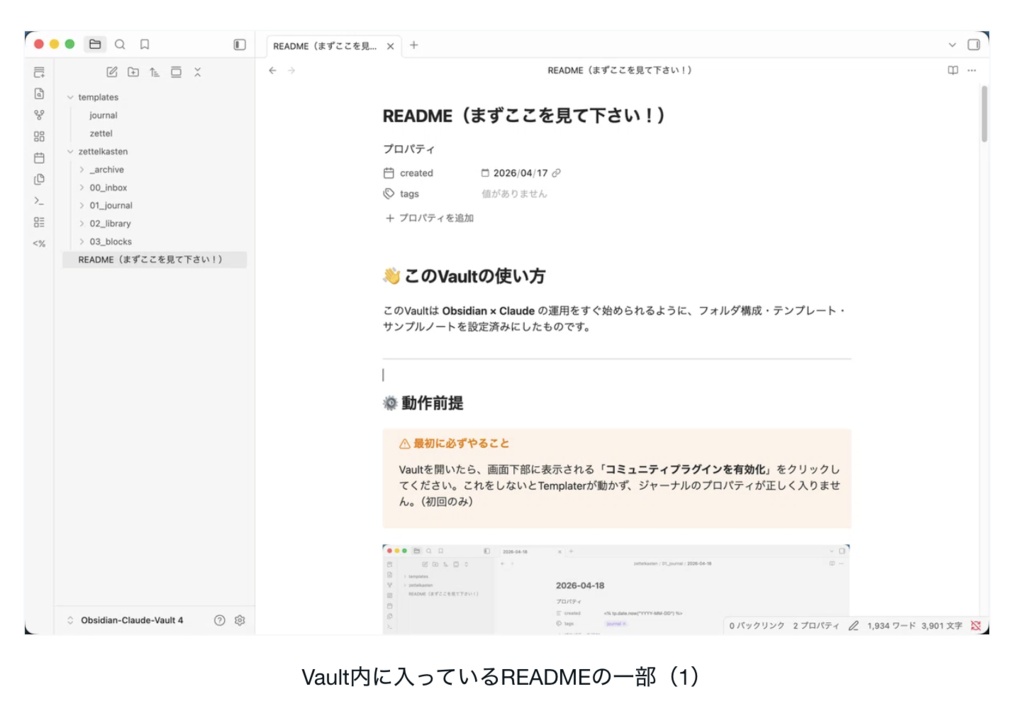
Task: Click the このVaultの使い方 heading
Action: point(464,276)
